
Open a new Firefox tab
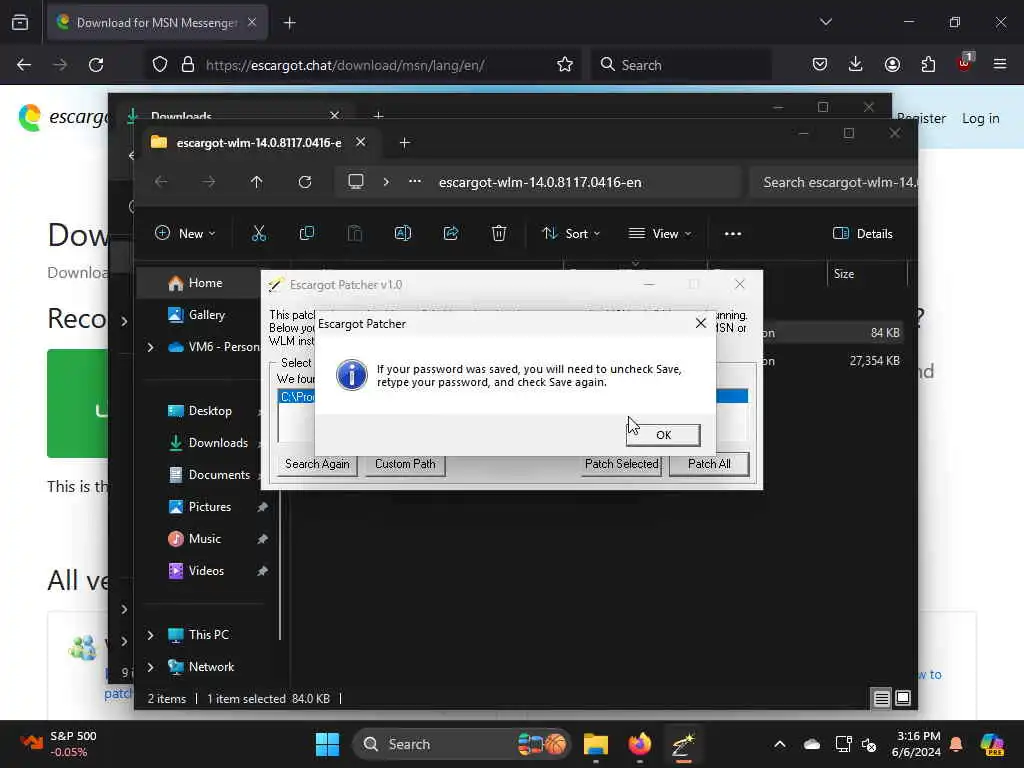click(289, 23)
